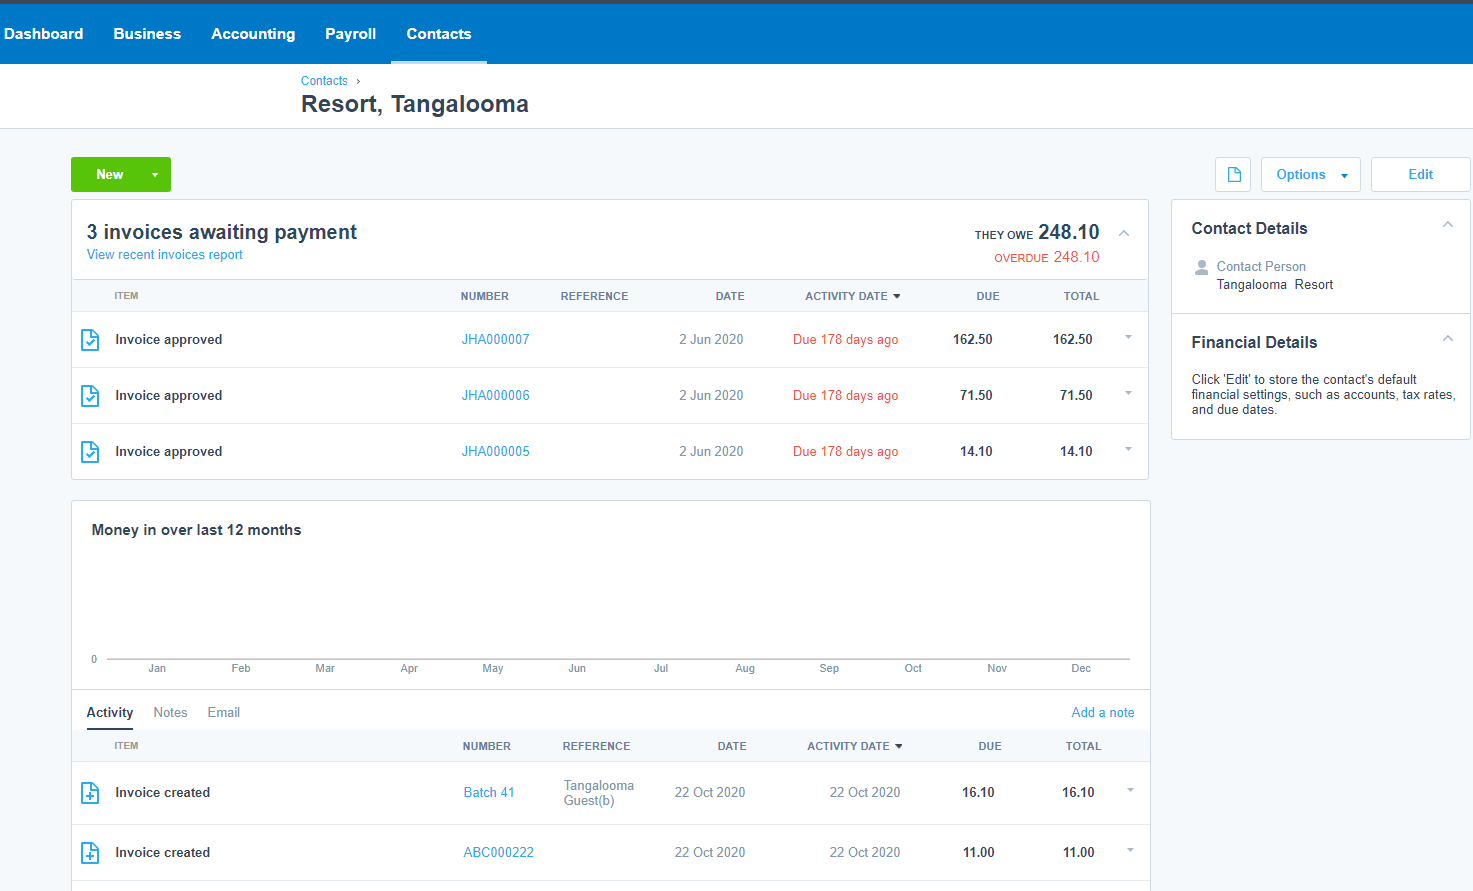1473x891 pixels.
Task: Click the 71.50 total amount for JHA000006
Action: click(x=1076, y=396)
